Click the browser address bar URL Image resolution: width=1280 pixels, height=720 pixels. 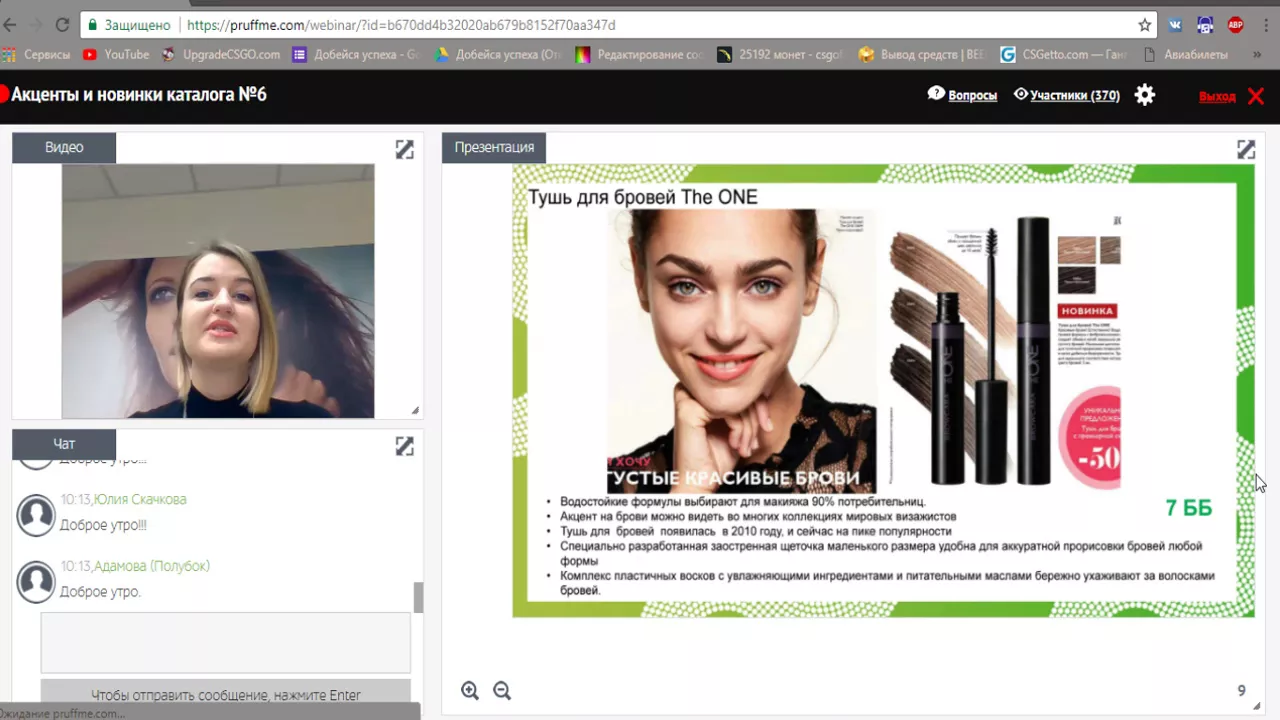tap(401, 25)
